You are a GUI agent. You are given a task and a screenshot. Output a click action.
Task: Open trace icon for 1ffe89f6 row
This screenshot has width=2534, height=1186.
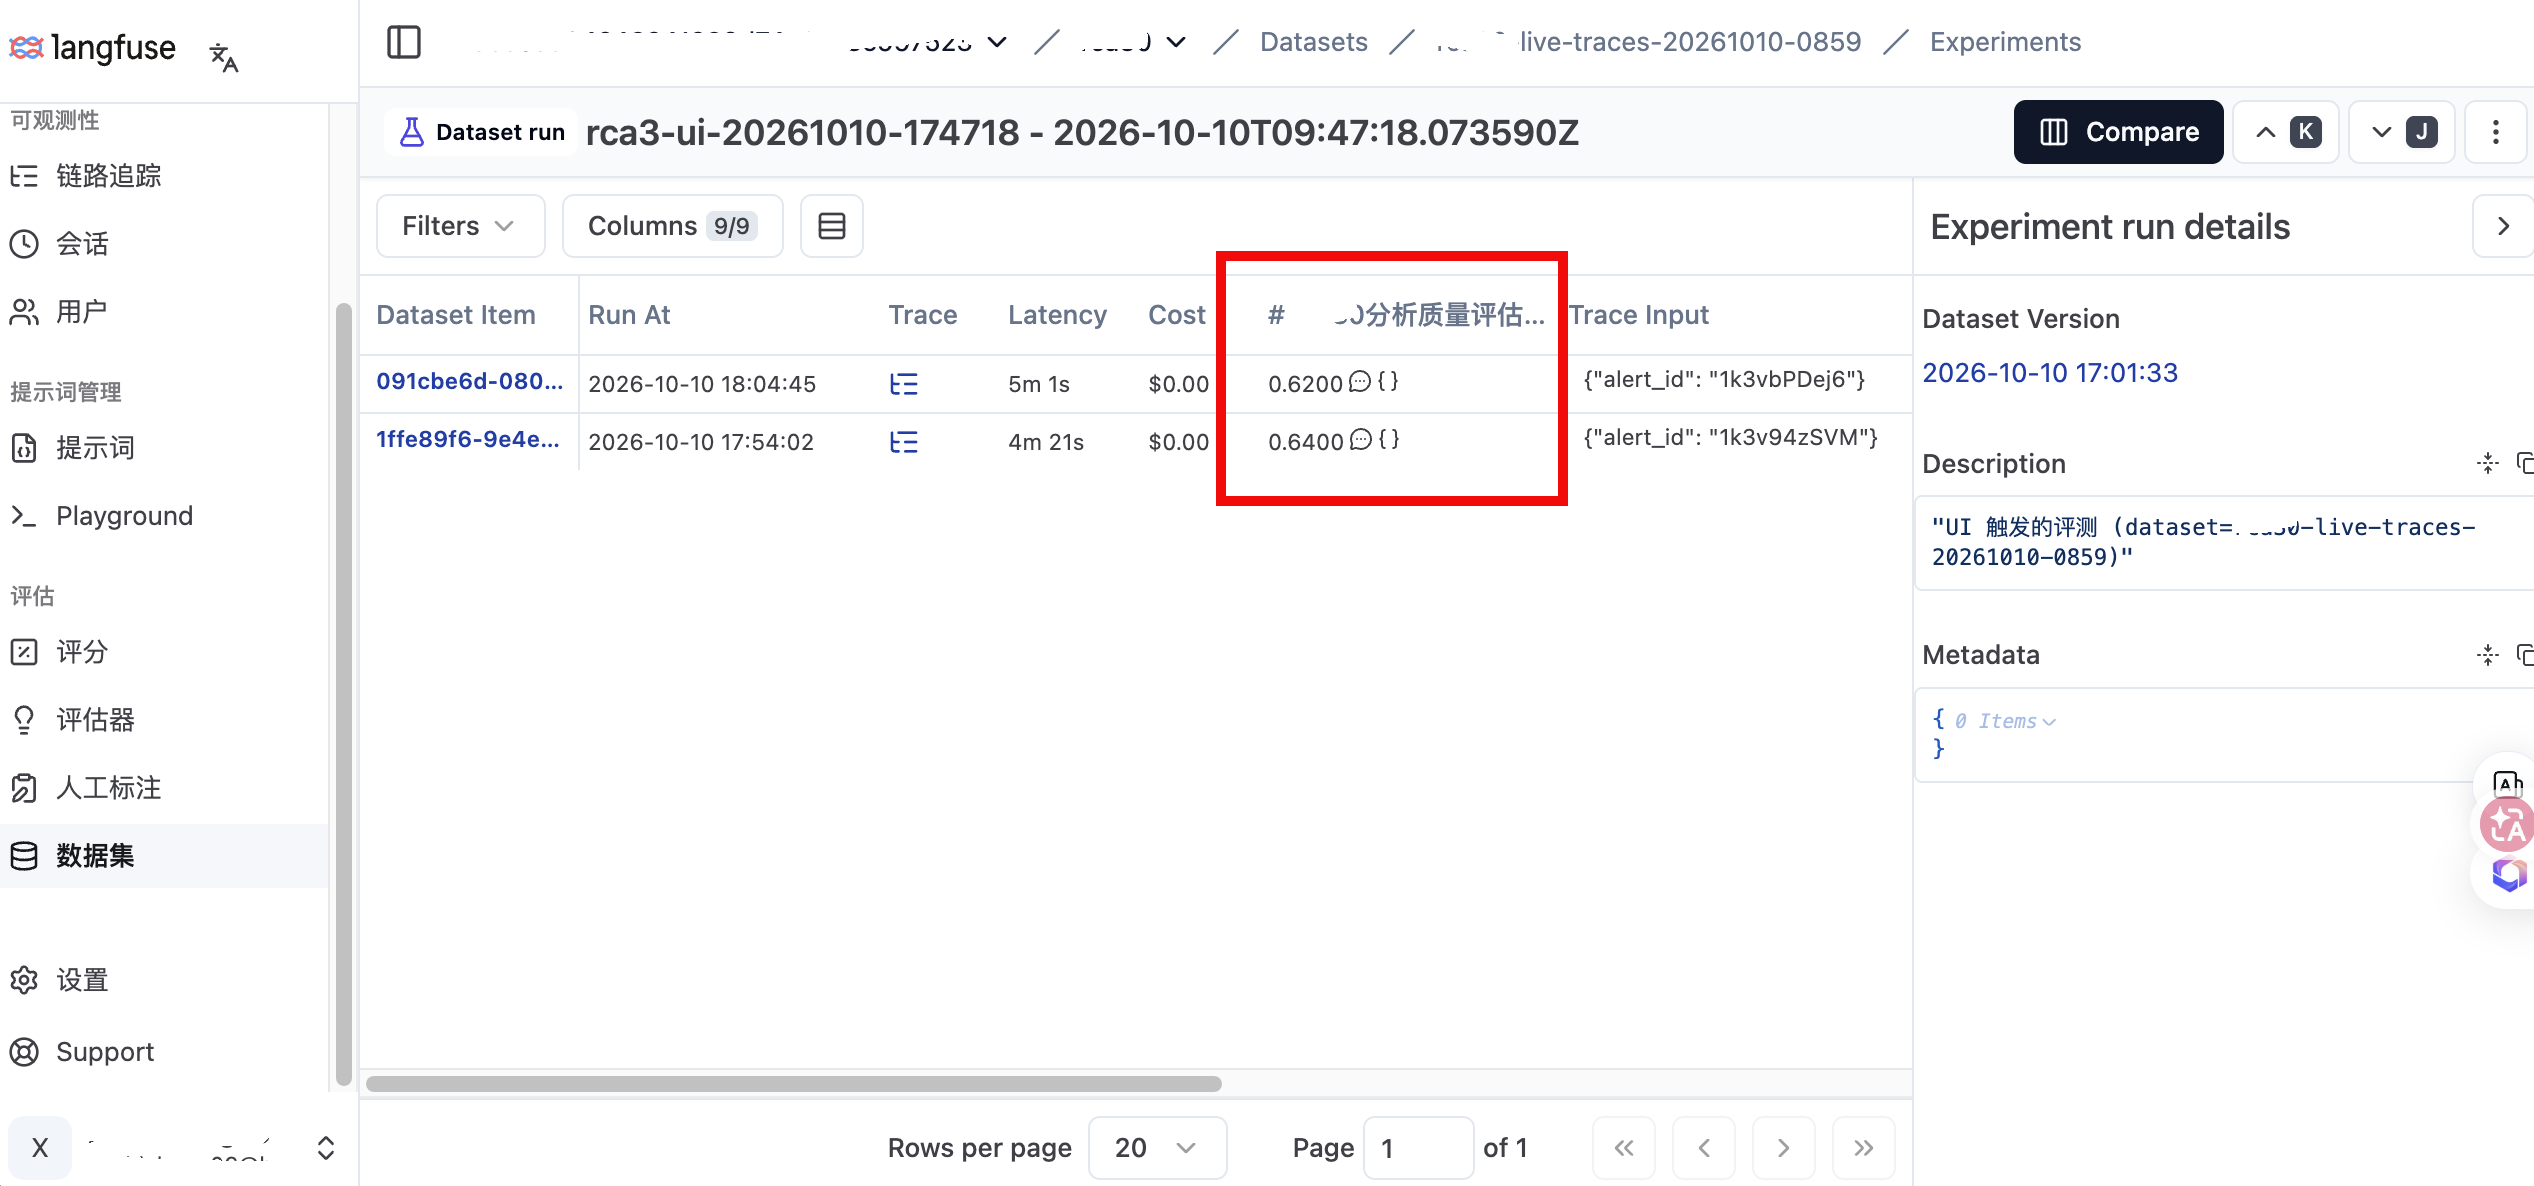coord(904,442)
